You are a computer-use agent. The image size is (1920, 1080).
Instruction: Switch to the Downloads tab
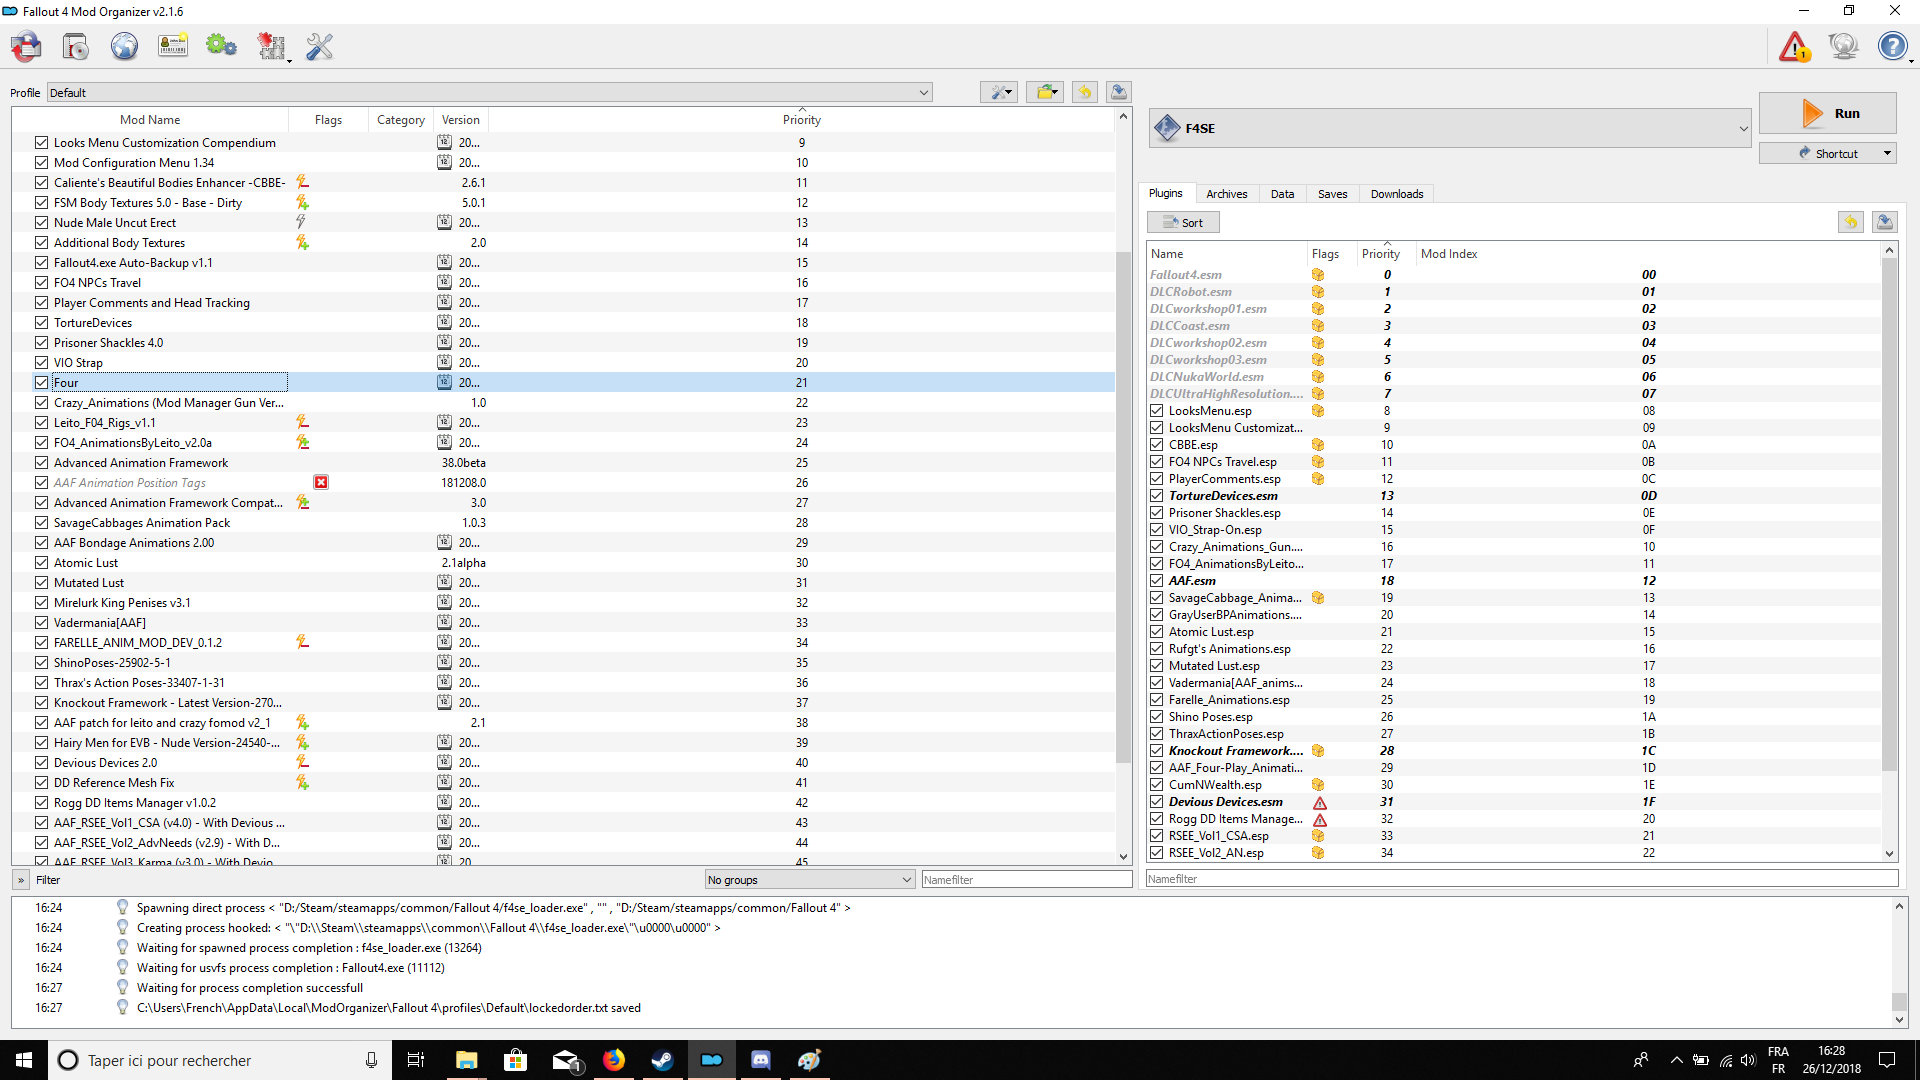click(1397, 194)
